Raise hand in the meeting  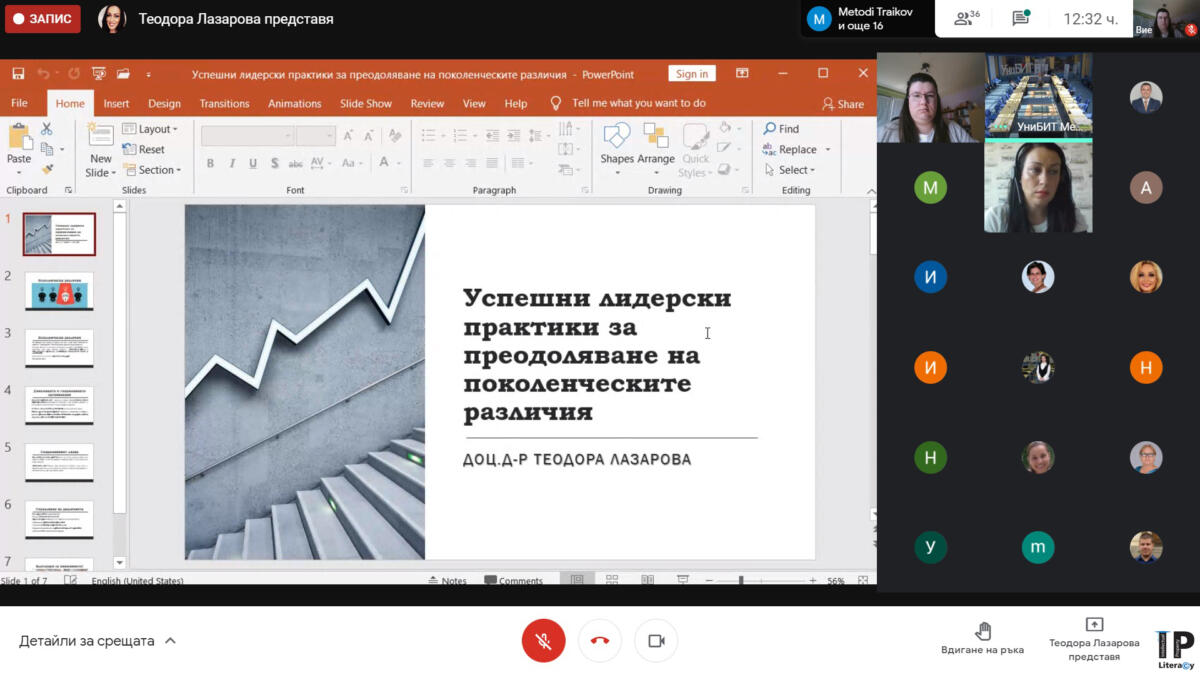[x=982, y=639]
